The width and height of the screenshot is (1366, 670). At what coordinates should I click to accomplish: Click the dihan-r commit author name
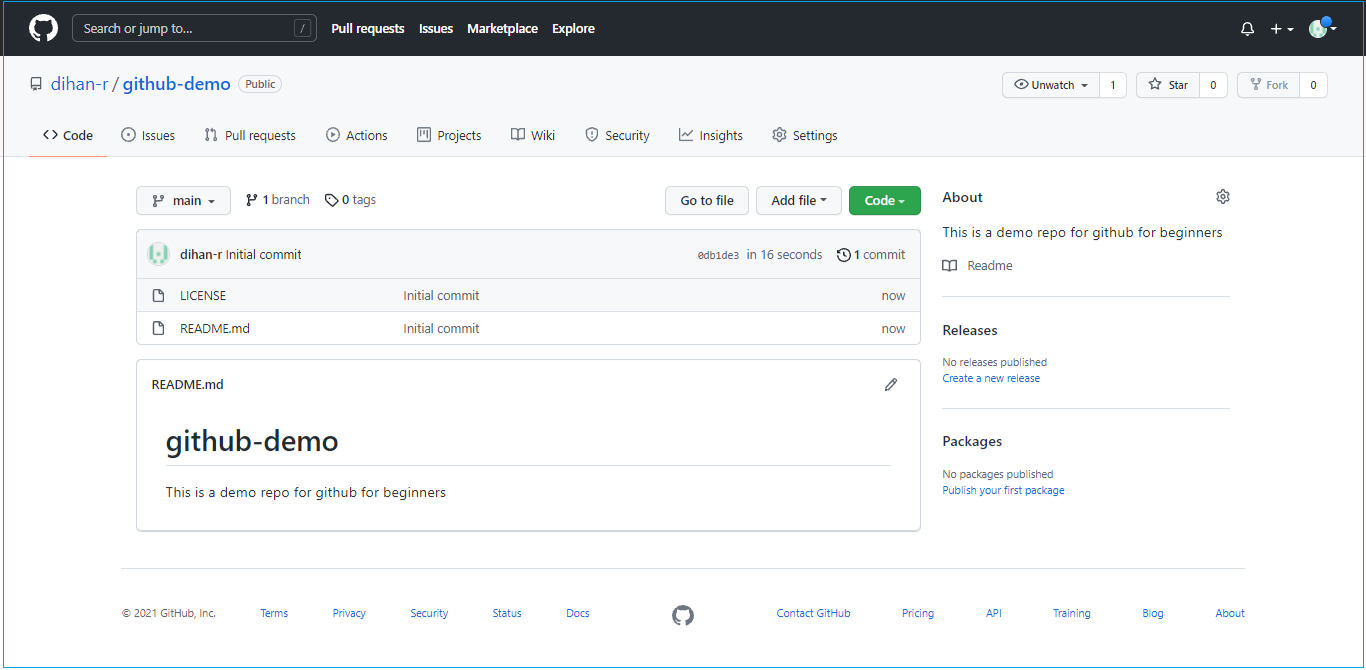pyautogui.click(x=201, y=255)
